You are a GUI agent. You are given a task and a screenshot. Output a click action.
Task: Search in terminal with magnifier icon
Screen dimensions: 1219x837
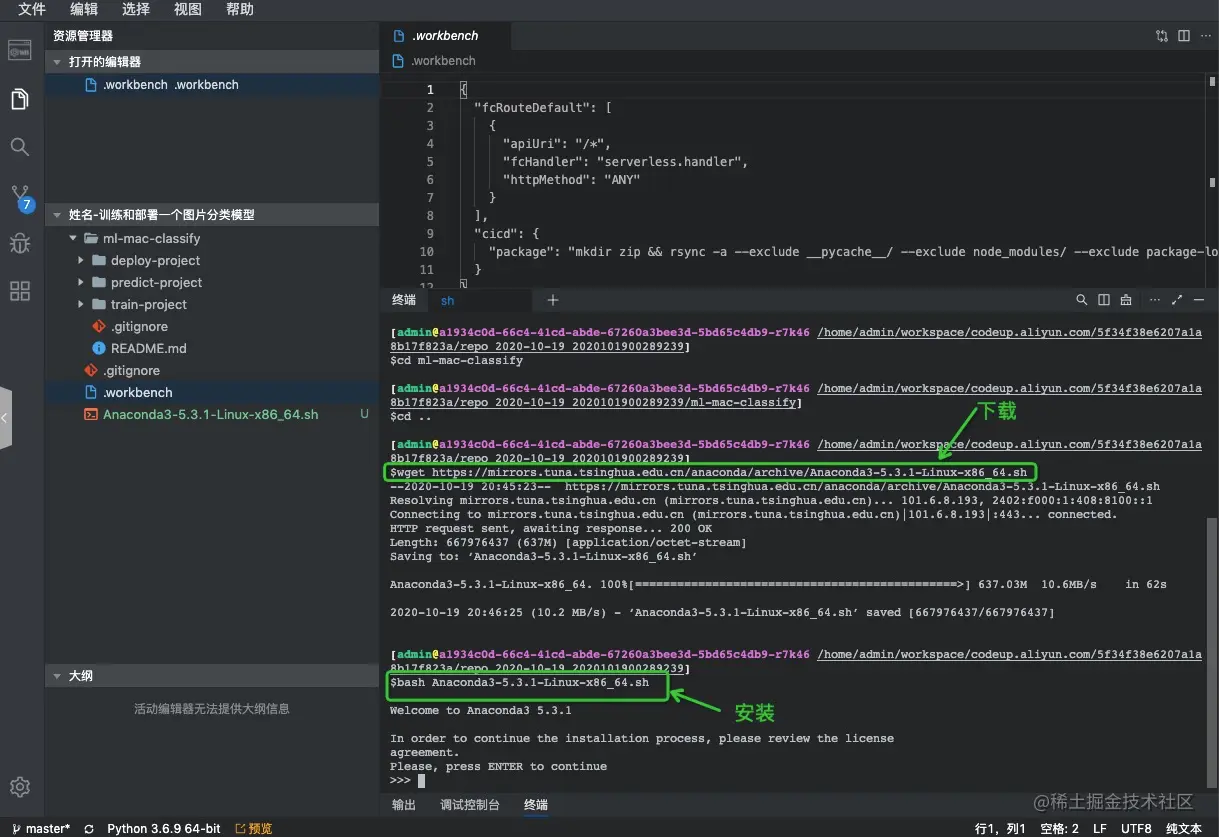click(1081, 300)
